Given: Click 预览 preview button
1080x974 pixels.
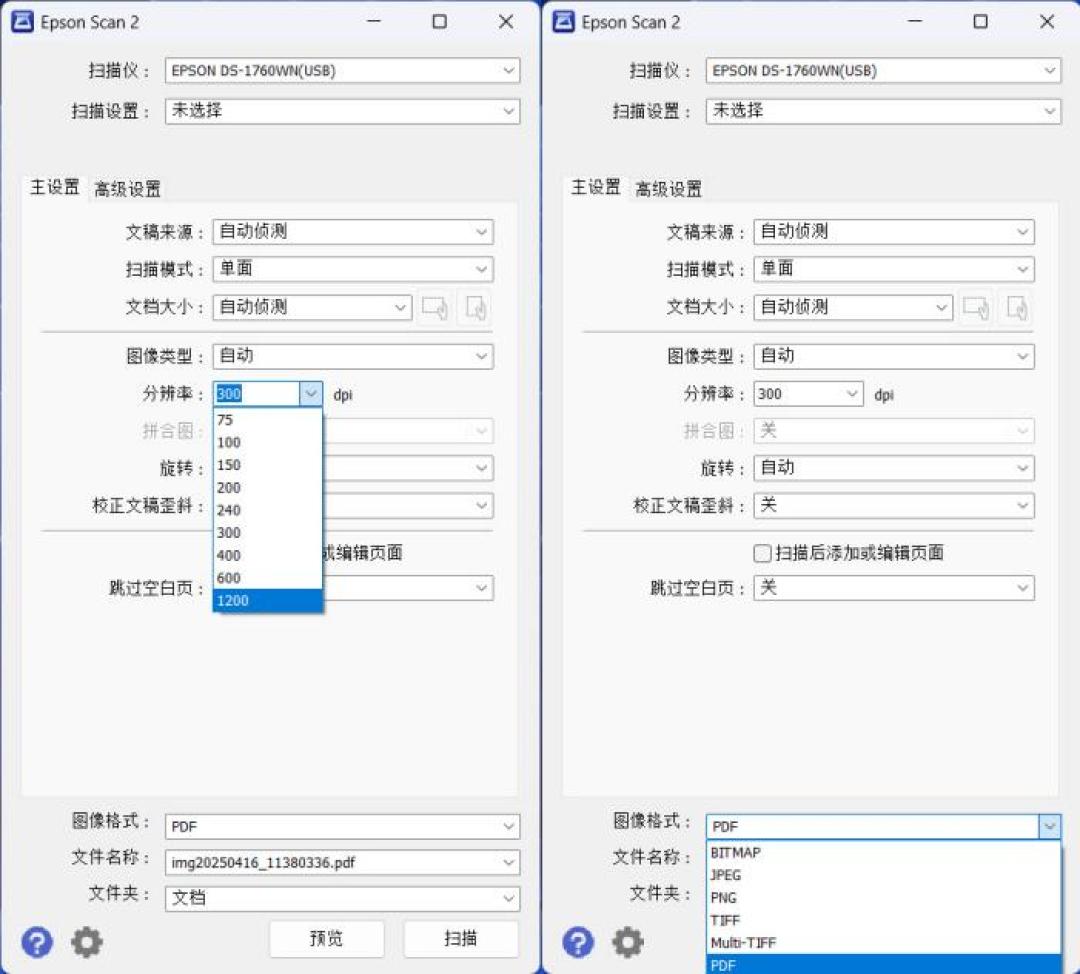Looking at the screenshot, I should pyautogui.click(x=326, y=939).
